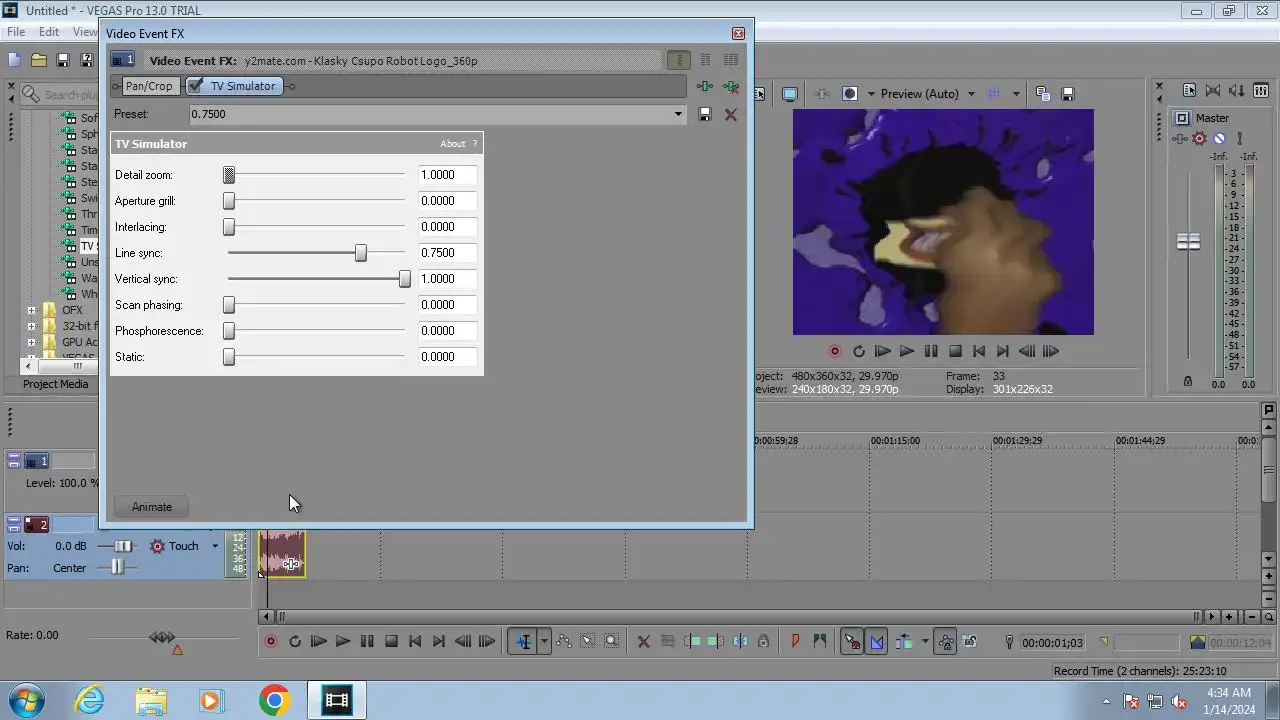1280x720 pixels.
Task: Save the TV Simulator preset
Action: (x=705, y=114)
